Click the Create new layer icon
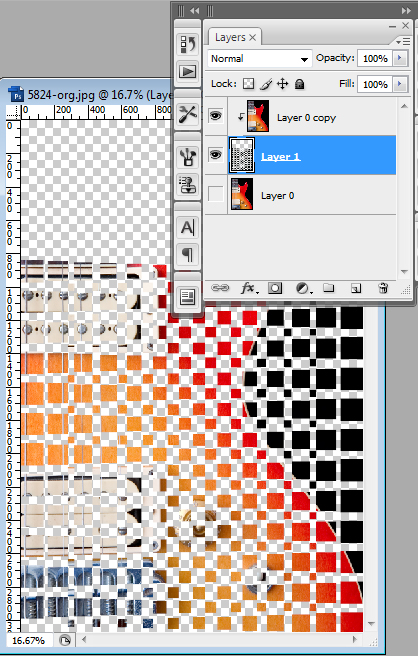This screenshot has width=418, height=656. (x=356, y=288)
